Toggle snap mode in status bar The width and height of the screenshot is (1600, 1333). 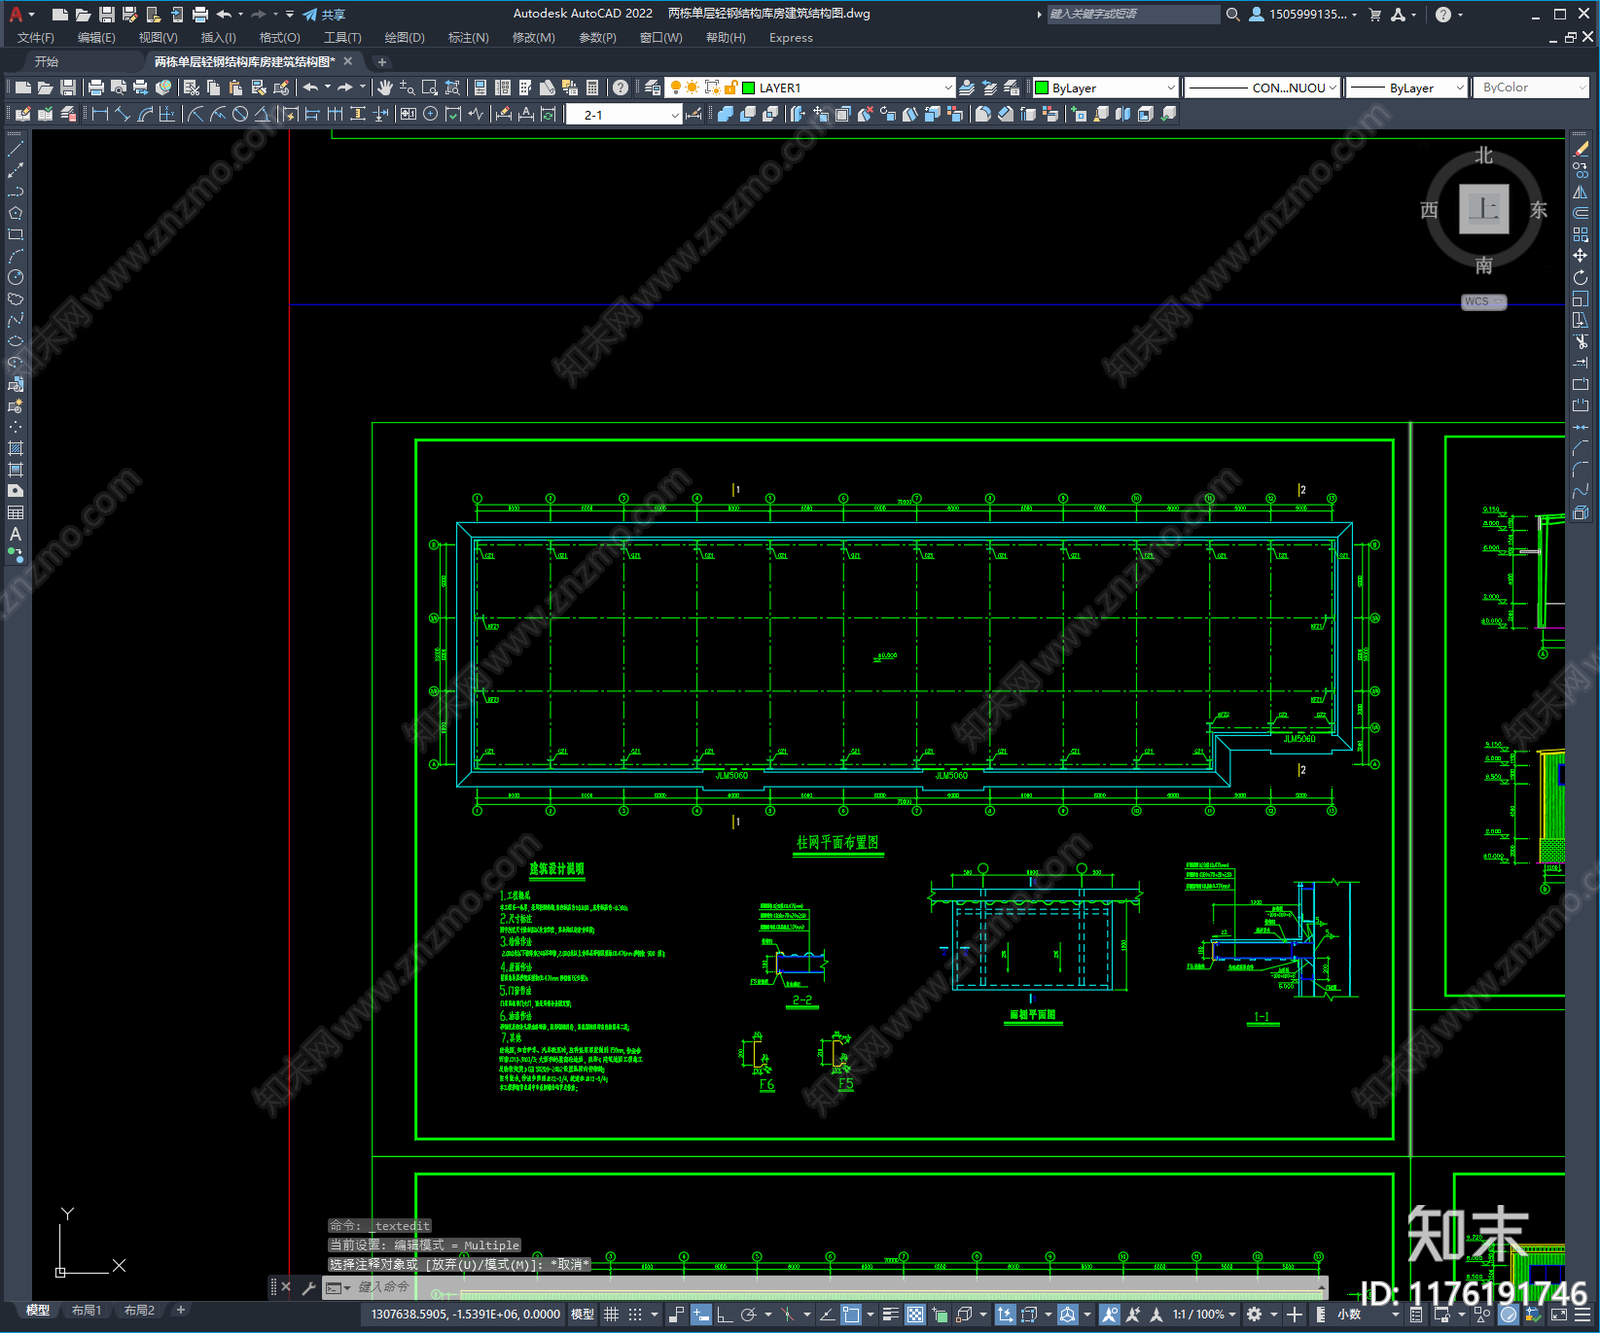tap(635, 1314)
